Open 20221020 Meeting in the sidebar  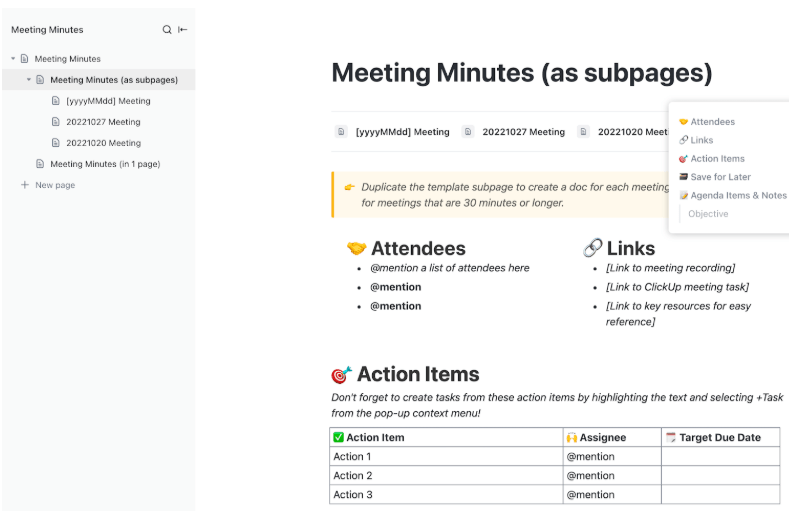103,143
